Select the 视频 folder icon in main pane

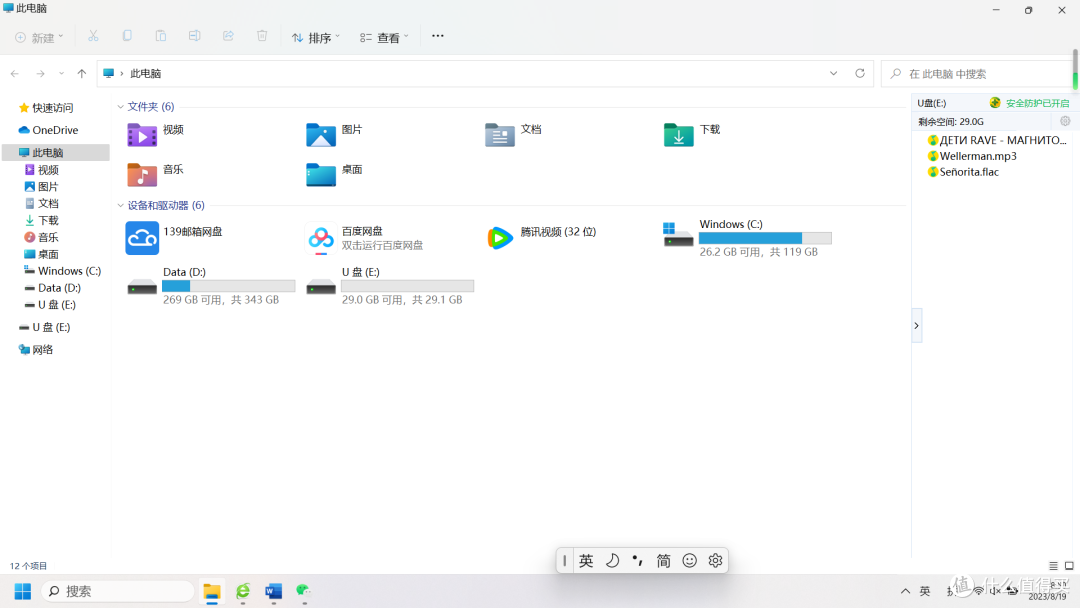click(x=142, y=135)
